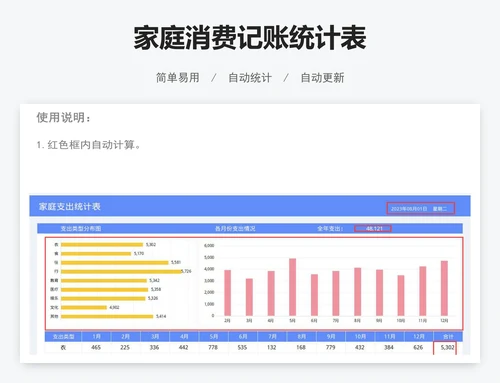The height and width of the screenshot is (383, 500).
Task: Select the 9月 table column header
Action: (331, 337)
